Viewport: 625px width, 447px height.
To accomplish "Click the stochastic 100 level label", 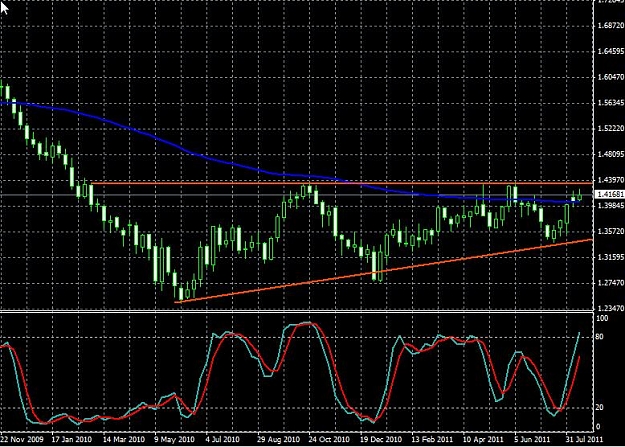I will pos(602,318).
